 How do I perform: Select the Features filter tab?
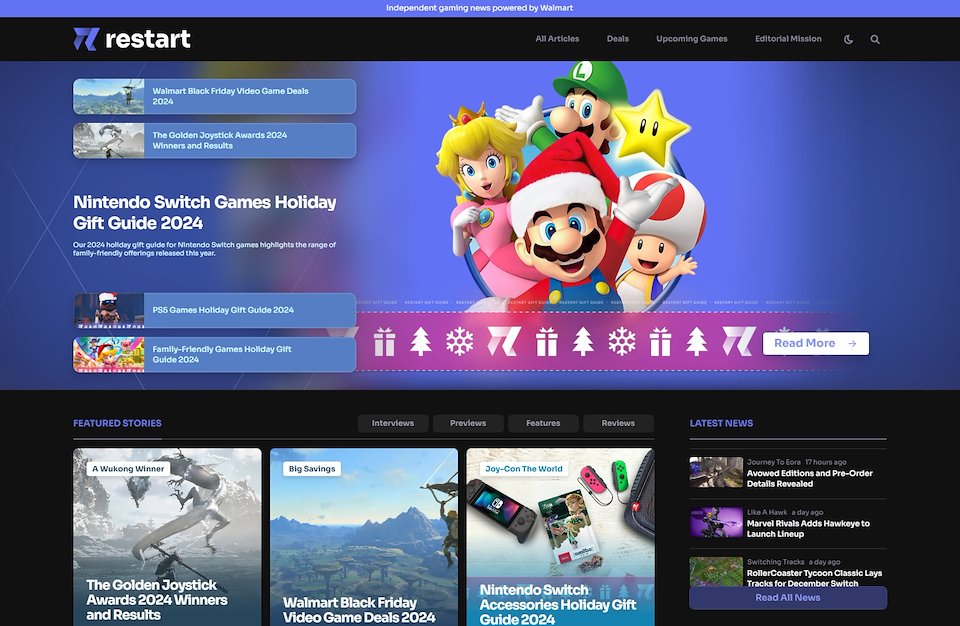tap(543, 423)
